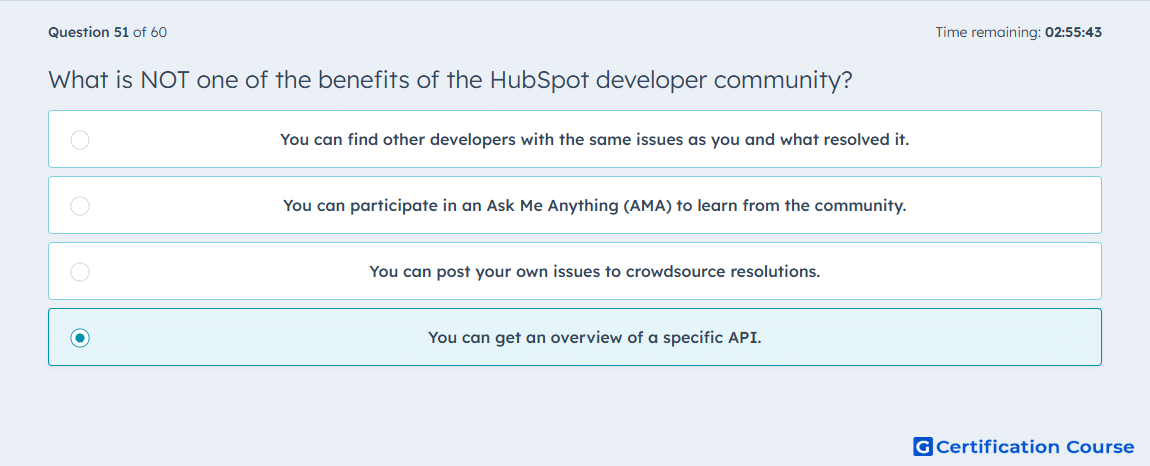
Task: Click the word 'API.' in the last answer
Action: (x=745, y=338)
